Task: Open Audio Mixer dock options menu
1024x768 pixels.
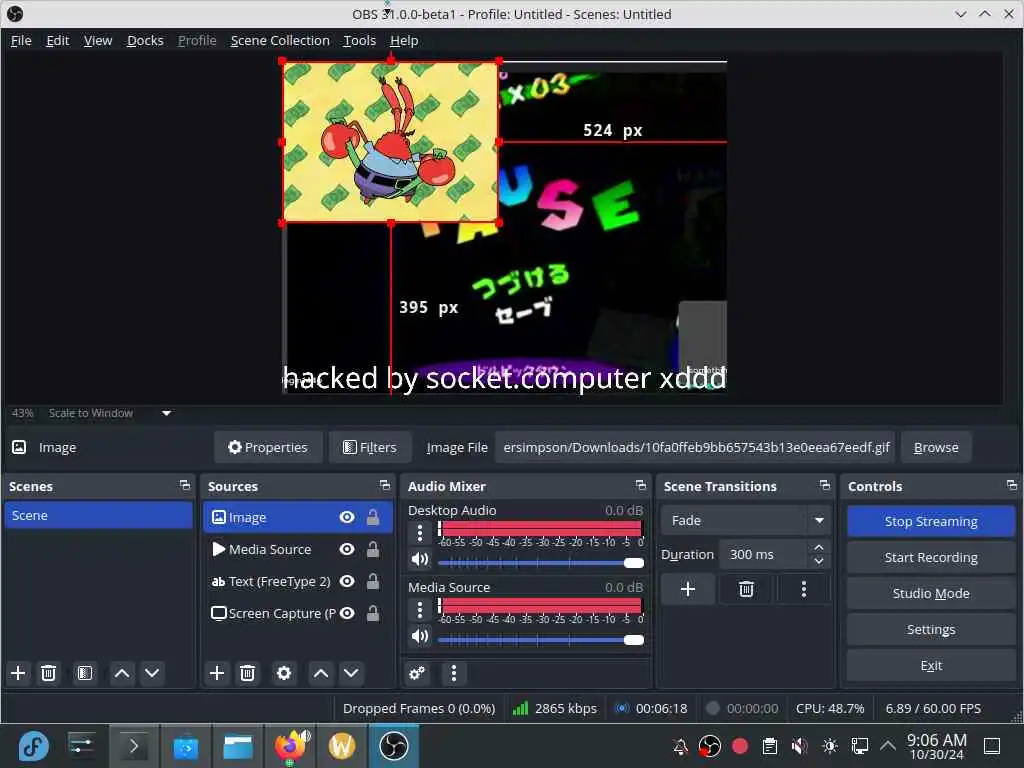Action: (454, 673)
